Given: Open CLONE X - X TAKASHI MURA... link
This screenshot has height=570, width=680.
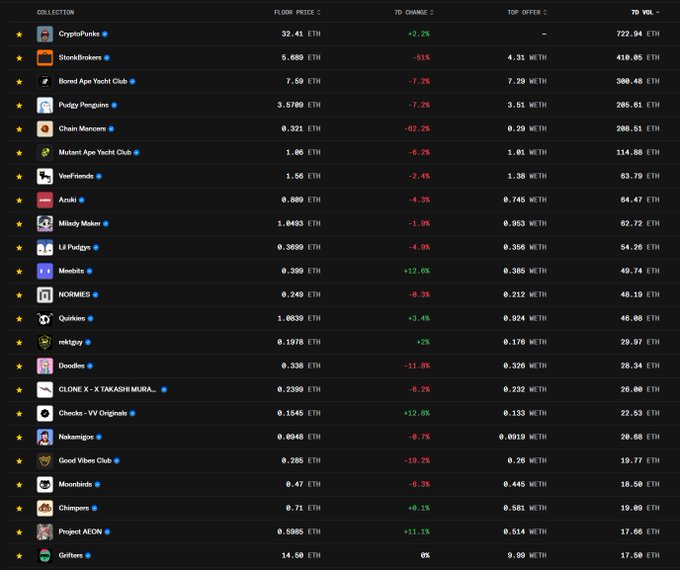Looking at the screenshot, I should pos(108,390).
